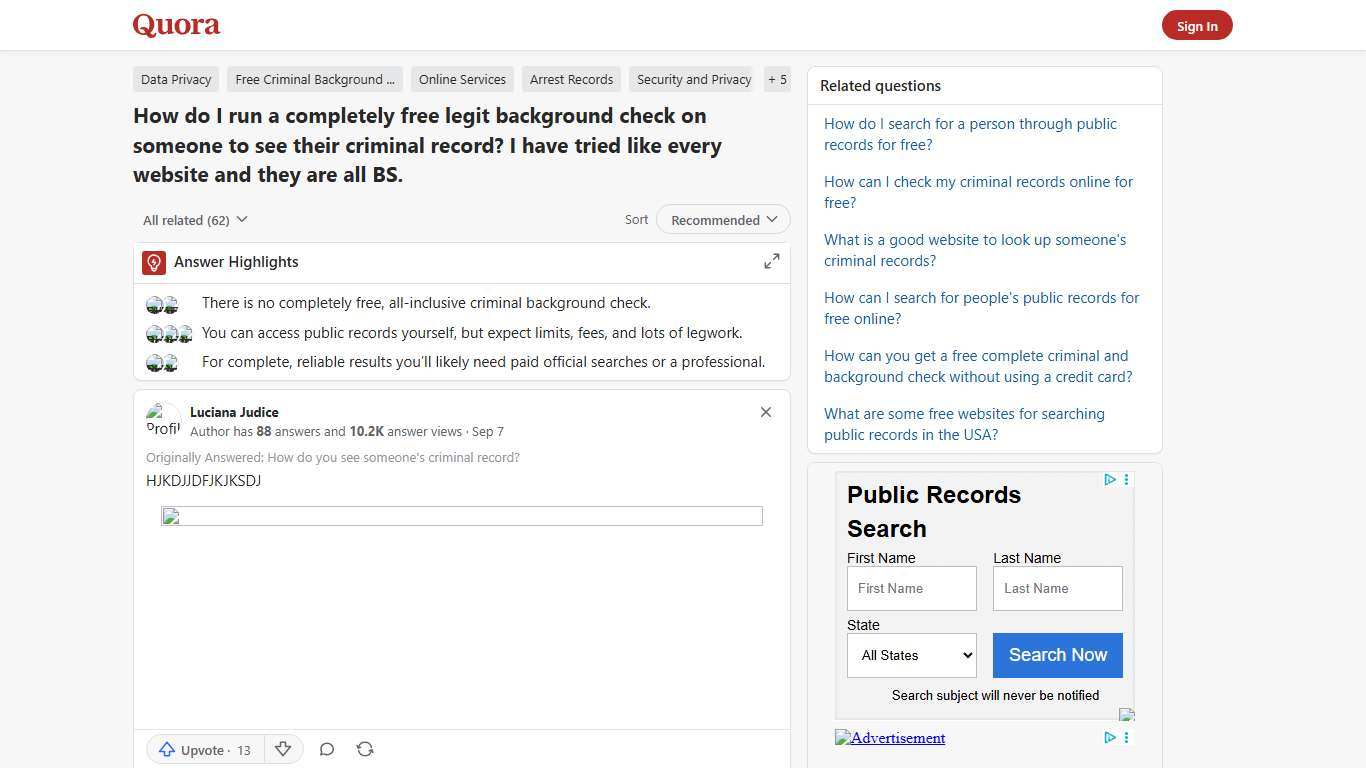Screen dimensions: 1366x768
Task: Click the Sign In button
Action: pos(1197,25)
